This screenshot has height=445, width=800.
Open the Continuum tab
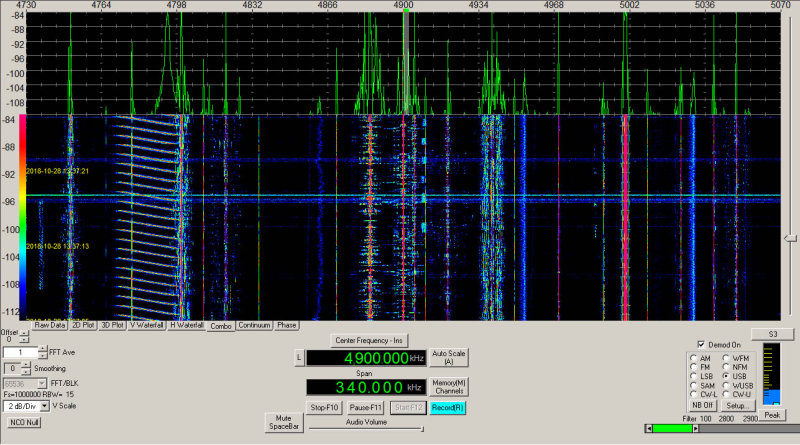coord(254,325)
